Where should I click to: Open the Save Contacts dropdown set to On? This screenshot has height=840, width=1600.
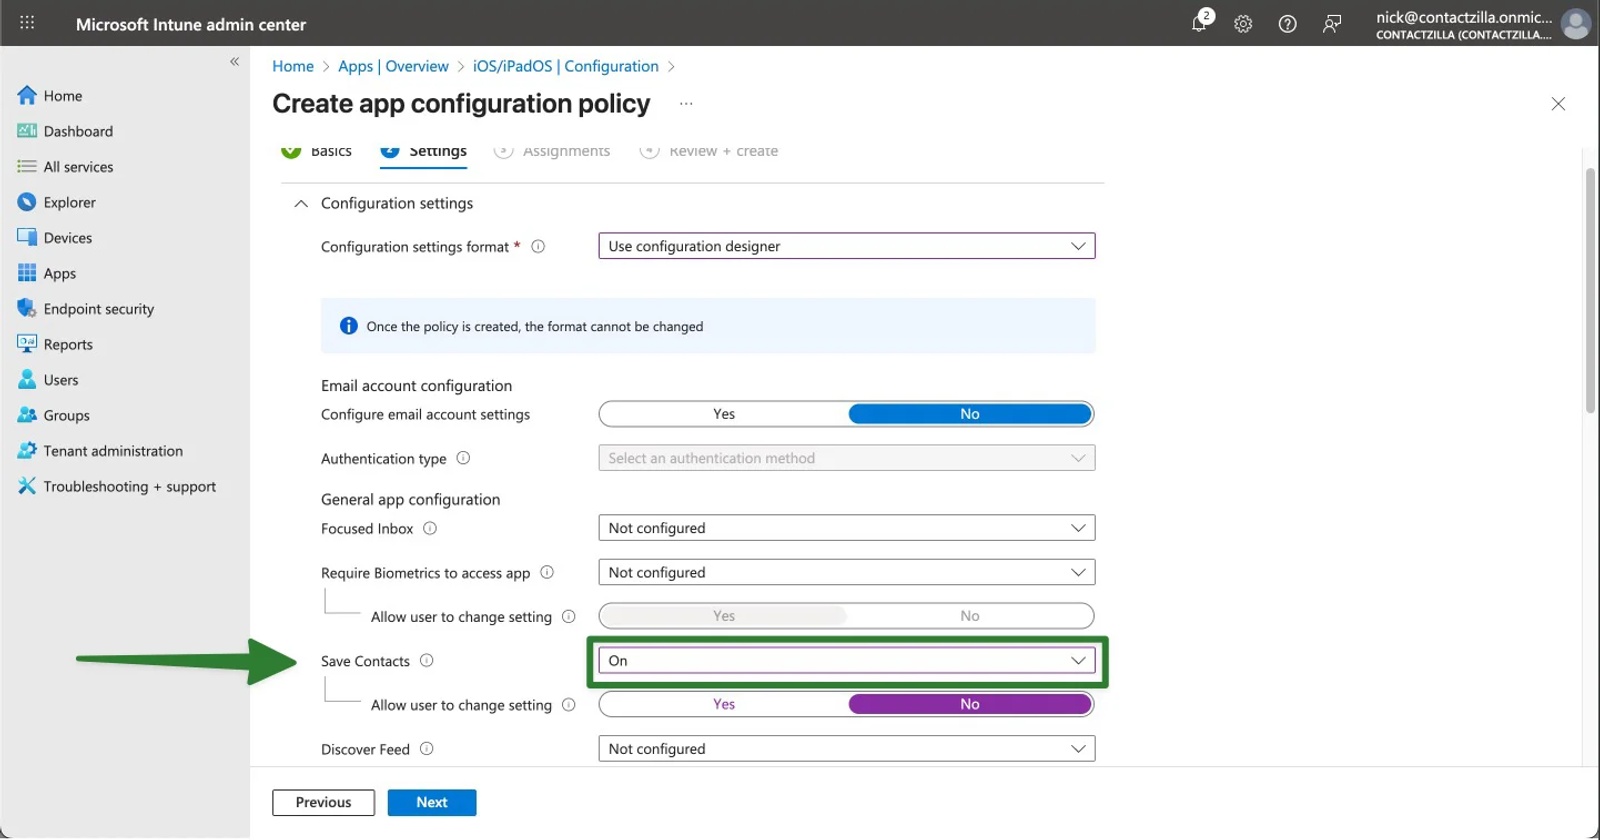pyautogui.click(x=847, y=660)
